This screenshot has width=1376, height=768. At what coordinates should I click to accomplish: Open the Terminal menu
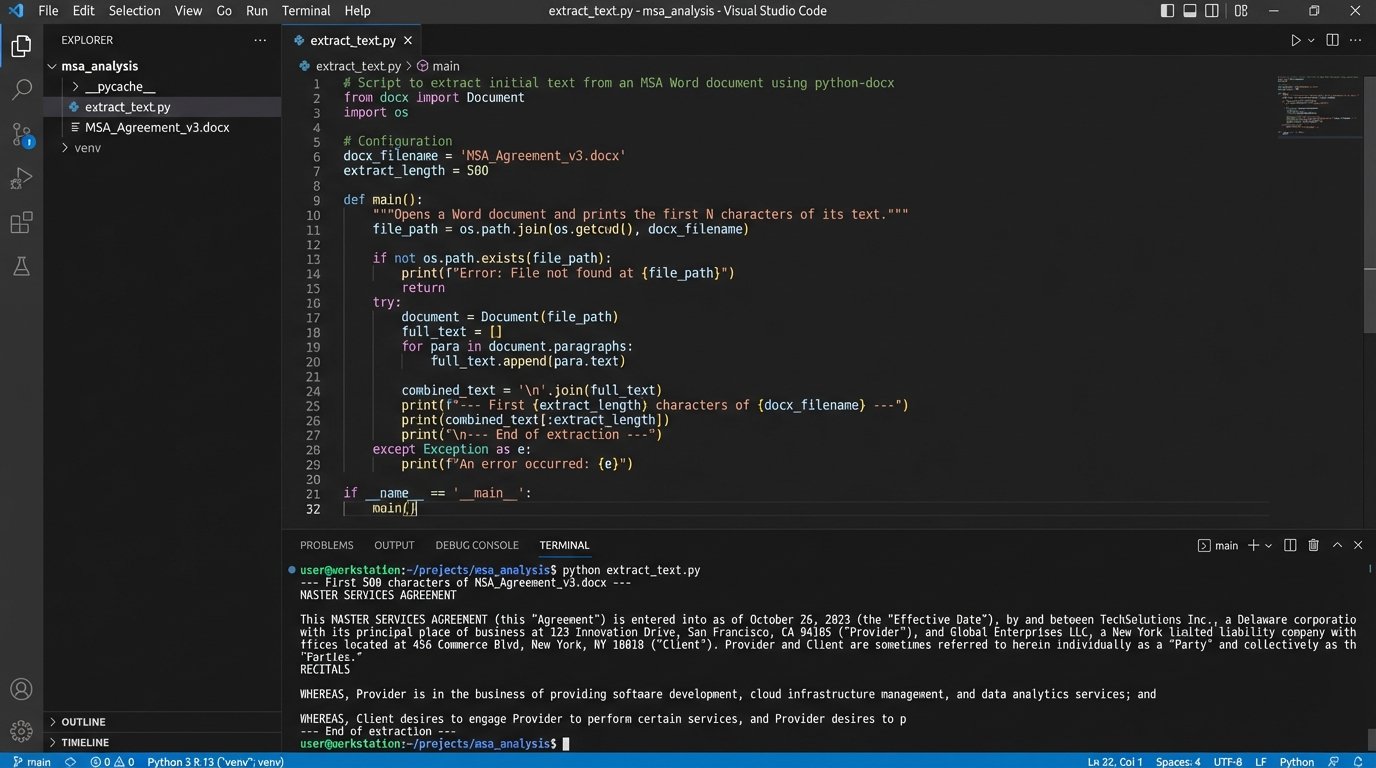pyautogui.click(x=306, y=11)
